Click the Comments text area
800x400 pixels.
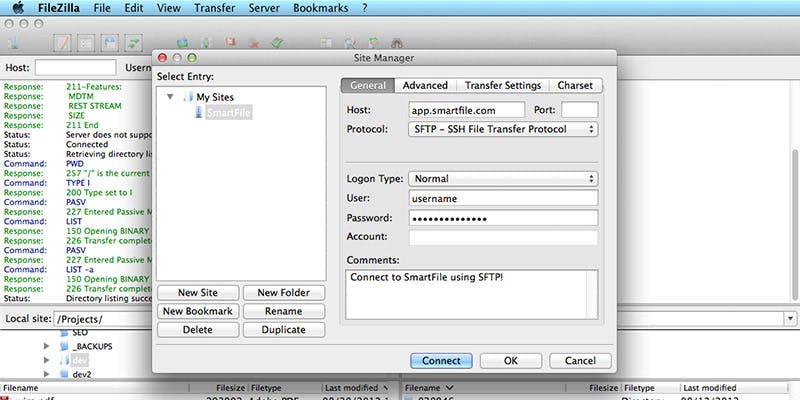point(471,294)
